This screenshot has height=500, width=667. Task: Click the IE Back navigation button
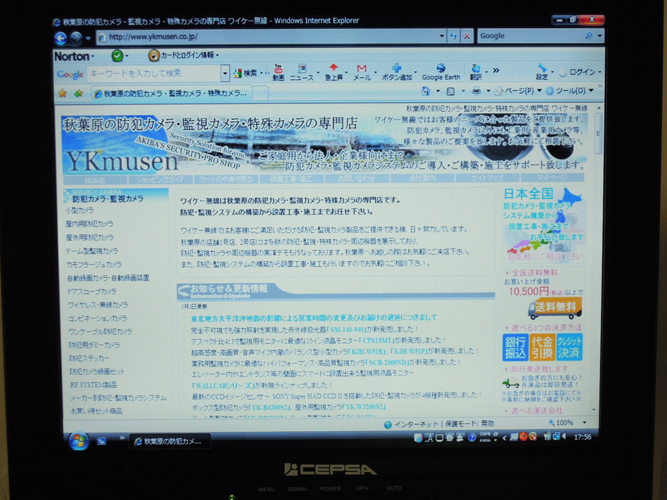62,38
